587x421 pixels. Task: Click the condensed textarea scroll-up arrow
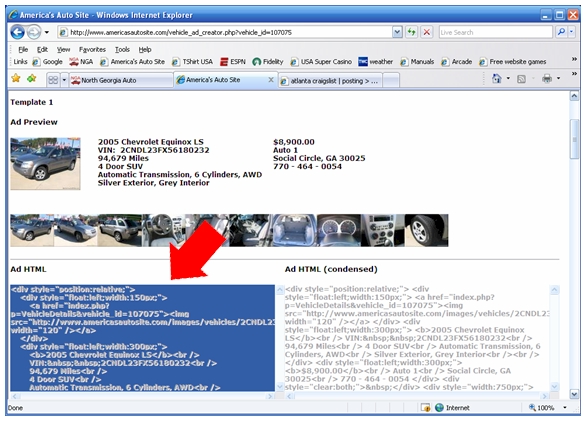click(554, 290)
